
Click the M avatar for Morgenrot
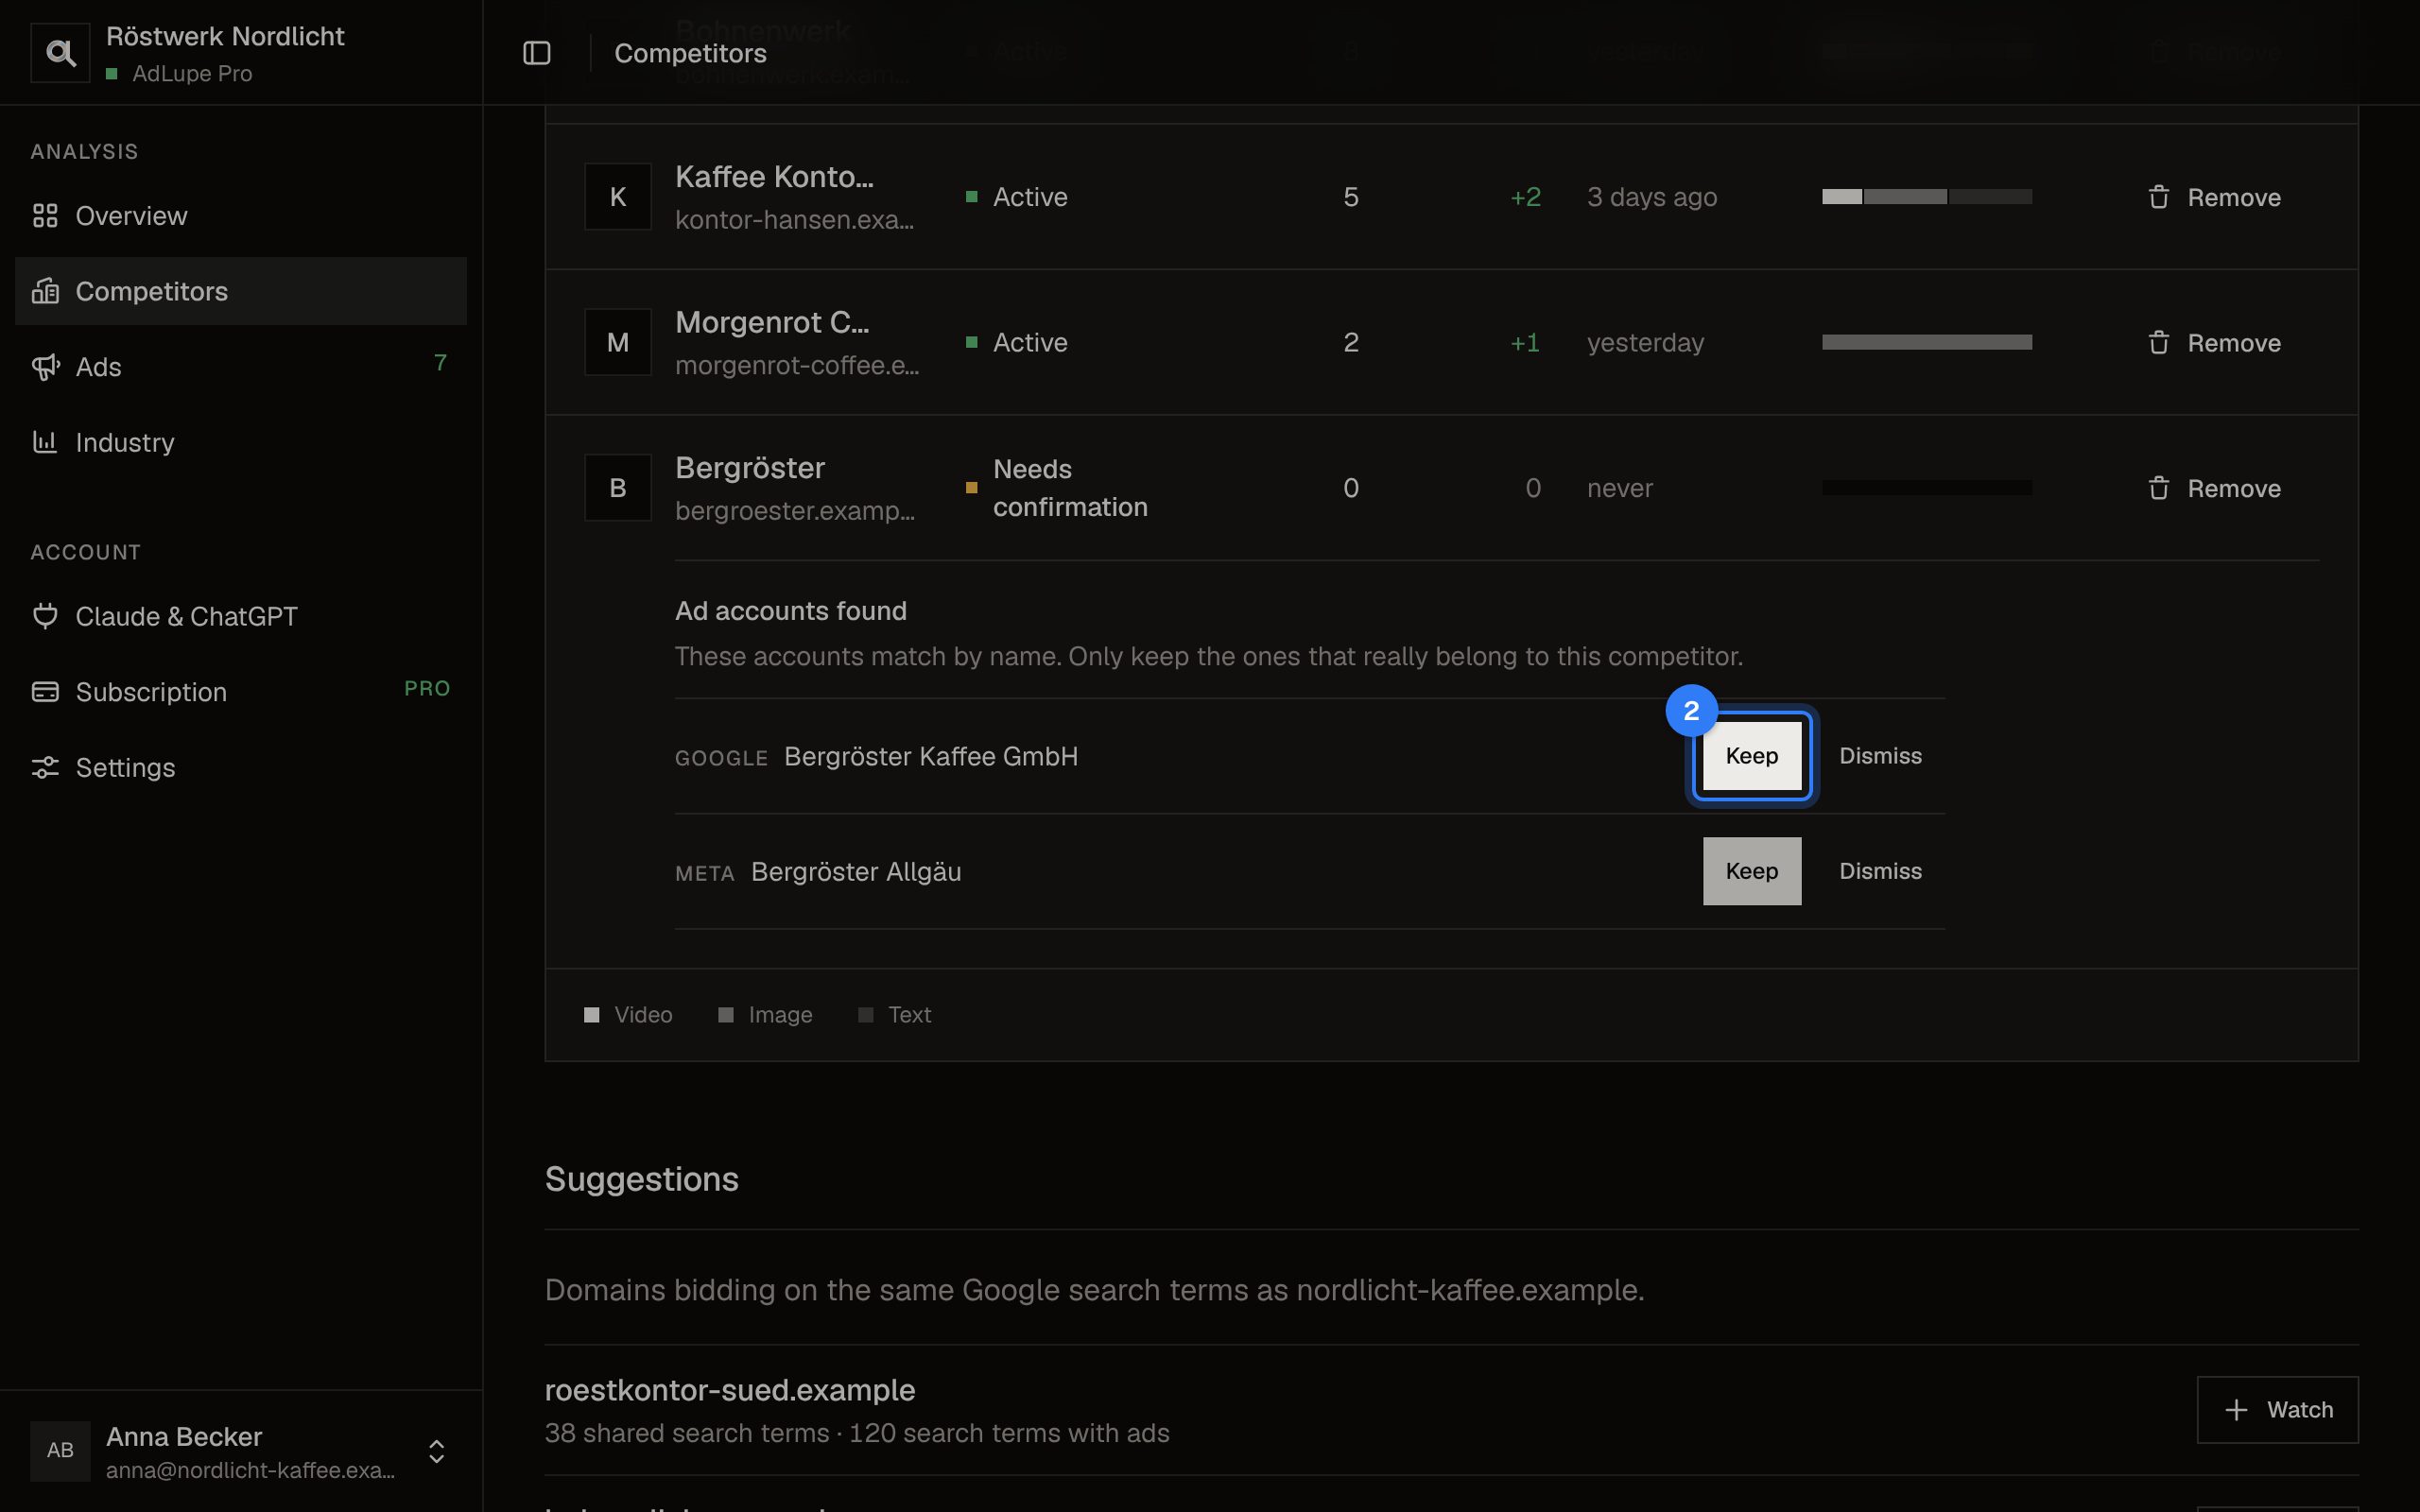point(618,342)
